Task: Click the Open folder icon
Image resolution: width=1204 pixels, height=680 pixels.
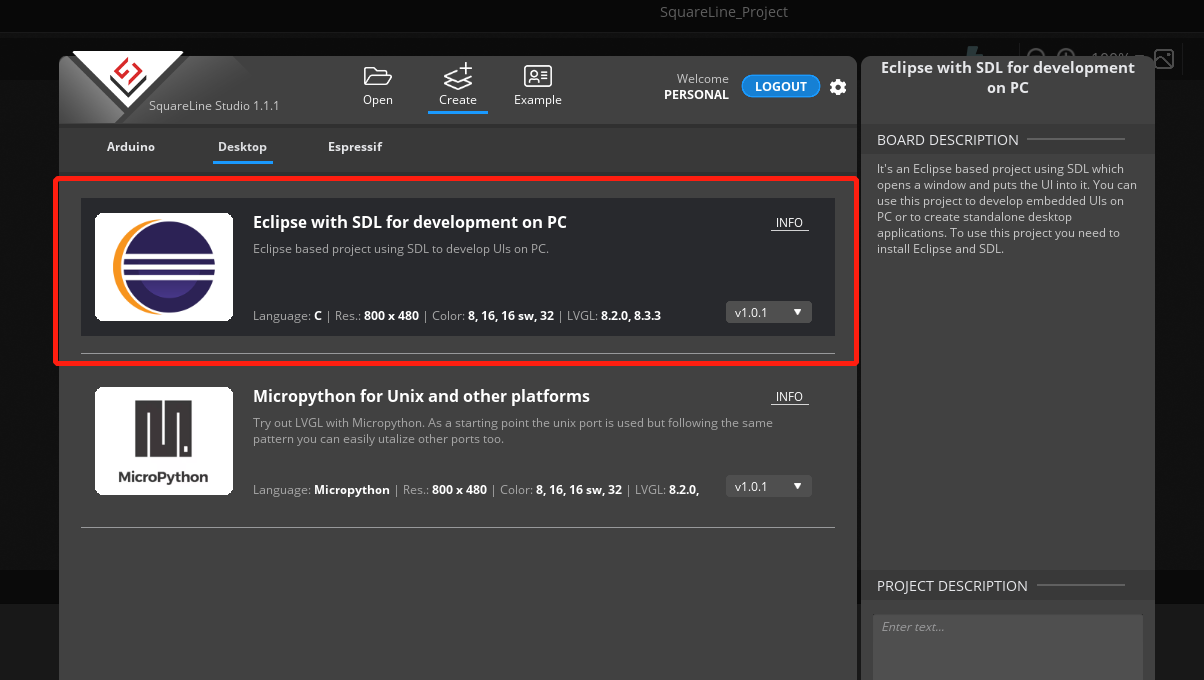Action: 377,77
